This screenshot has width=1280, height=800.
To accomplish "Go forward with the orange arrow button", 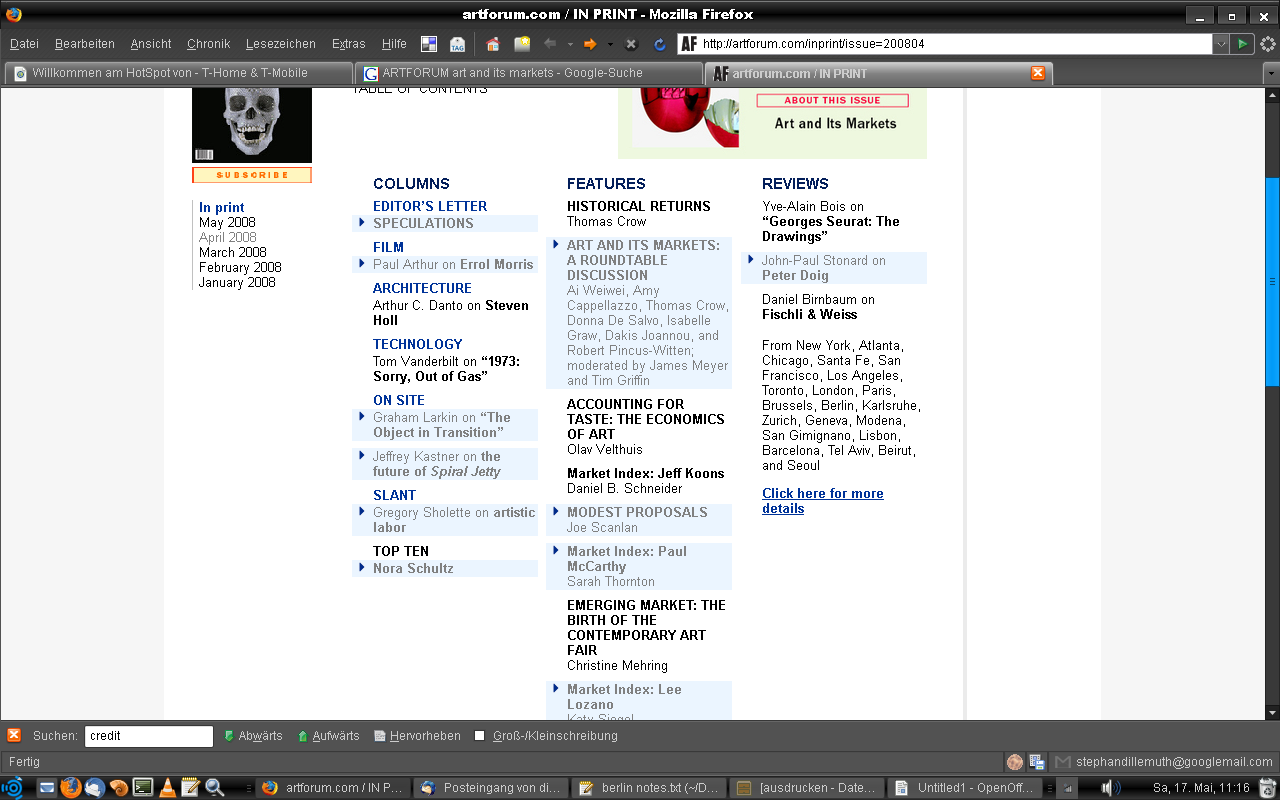I will pyautogui.click(x=590, y=44).
